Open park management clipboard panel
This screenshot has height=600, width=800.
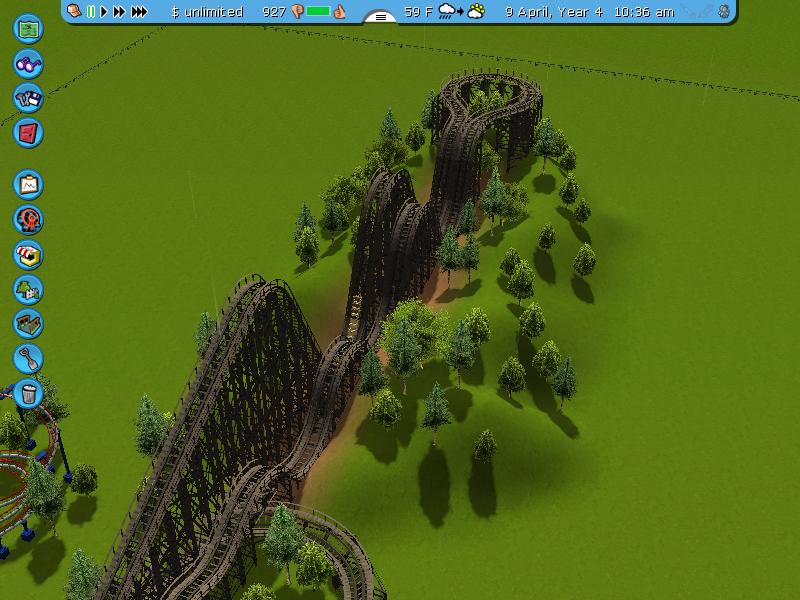28,184
